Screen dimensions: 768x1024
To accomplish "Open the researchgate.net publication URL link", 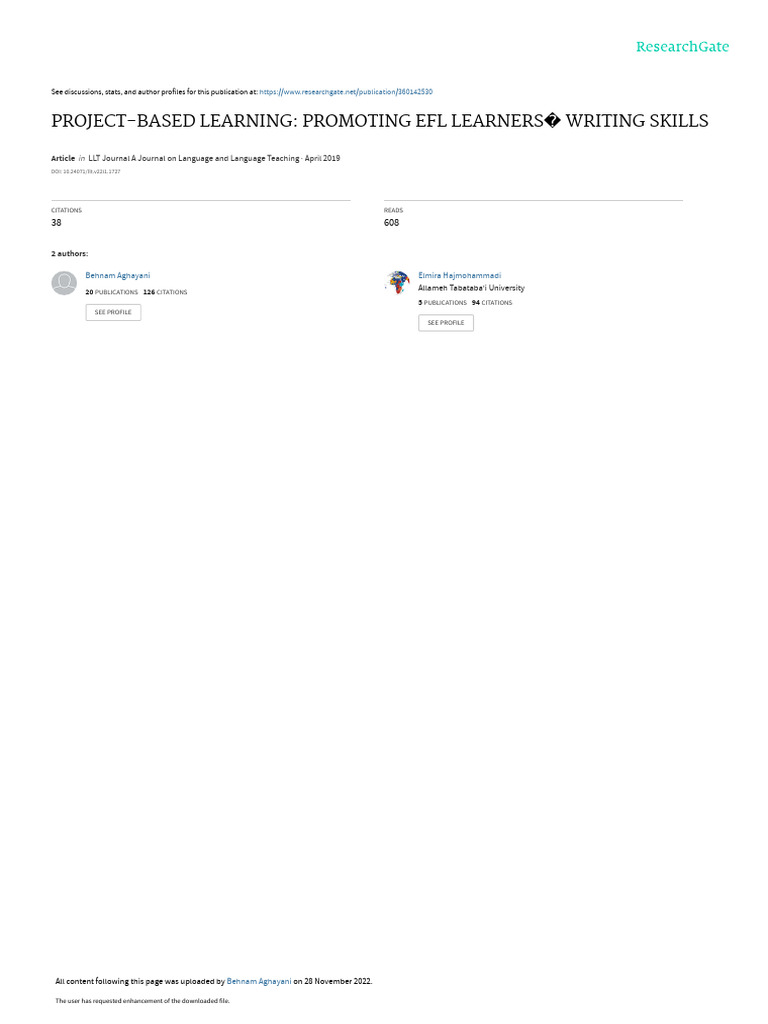I will tap(345, 92).
